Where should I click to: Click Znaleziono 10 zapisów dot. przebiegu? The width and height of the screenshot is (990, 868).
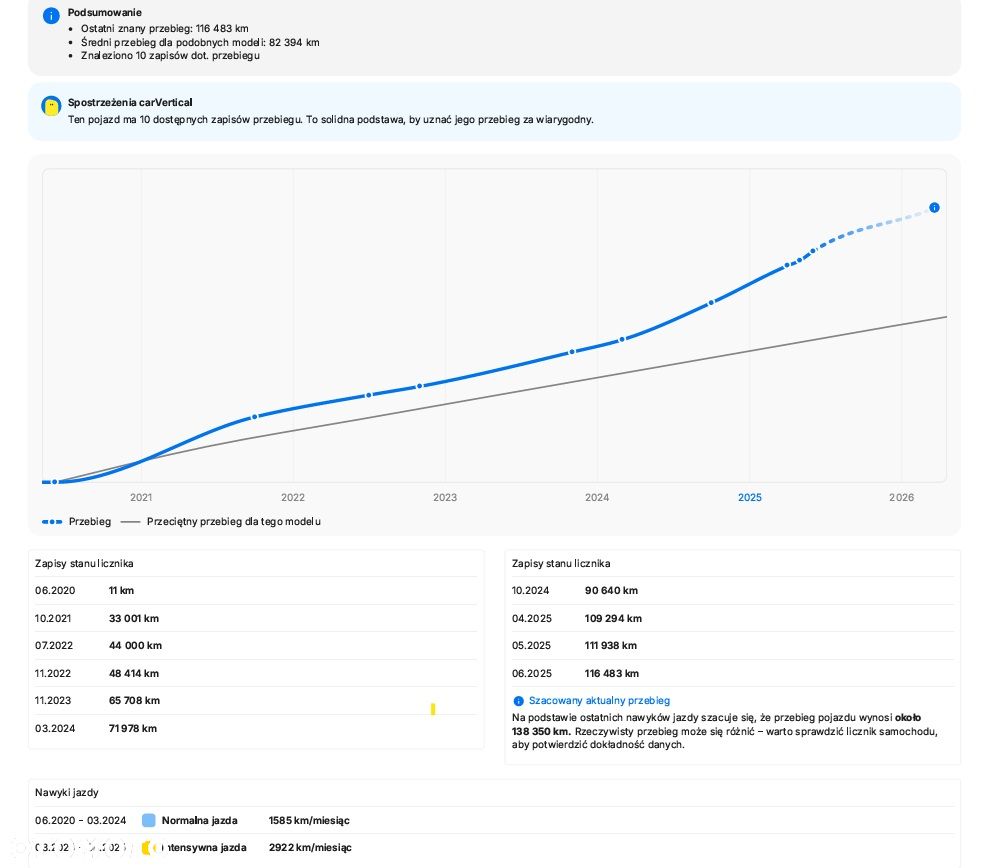click(x=170, y=56)
